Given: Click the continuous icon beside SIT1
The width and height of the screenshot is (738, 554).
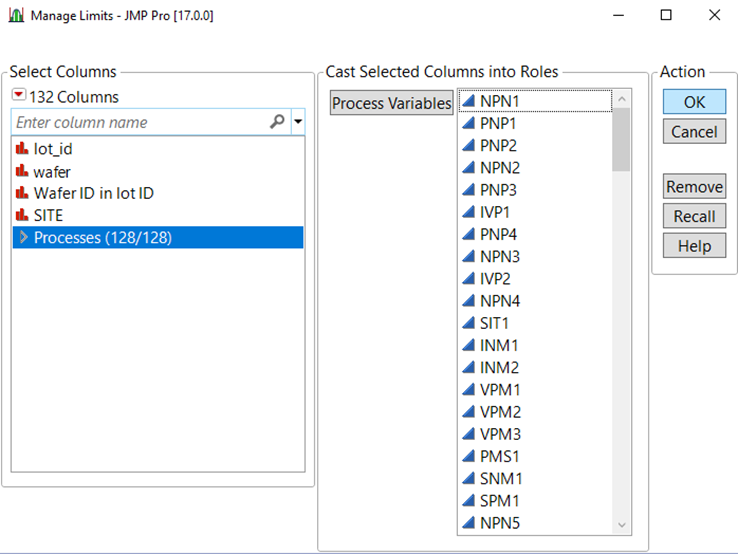Looking at the screenshot, I should point(468,323).
